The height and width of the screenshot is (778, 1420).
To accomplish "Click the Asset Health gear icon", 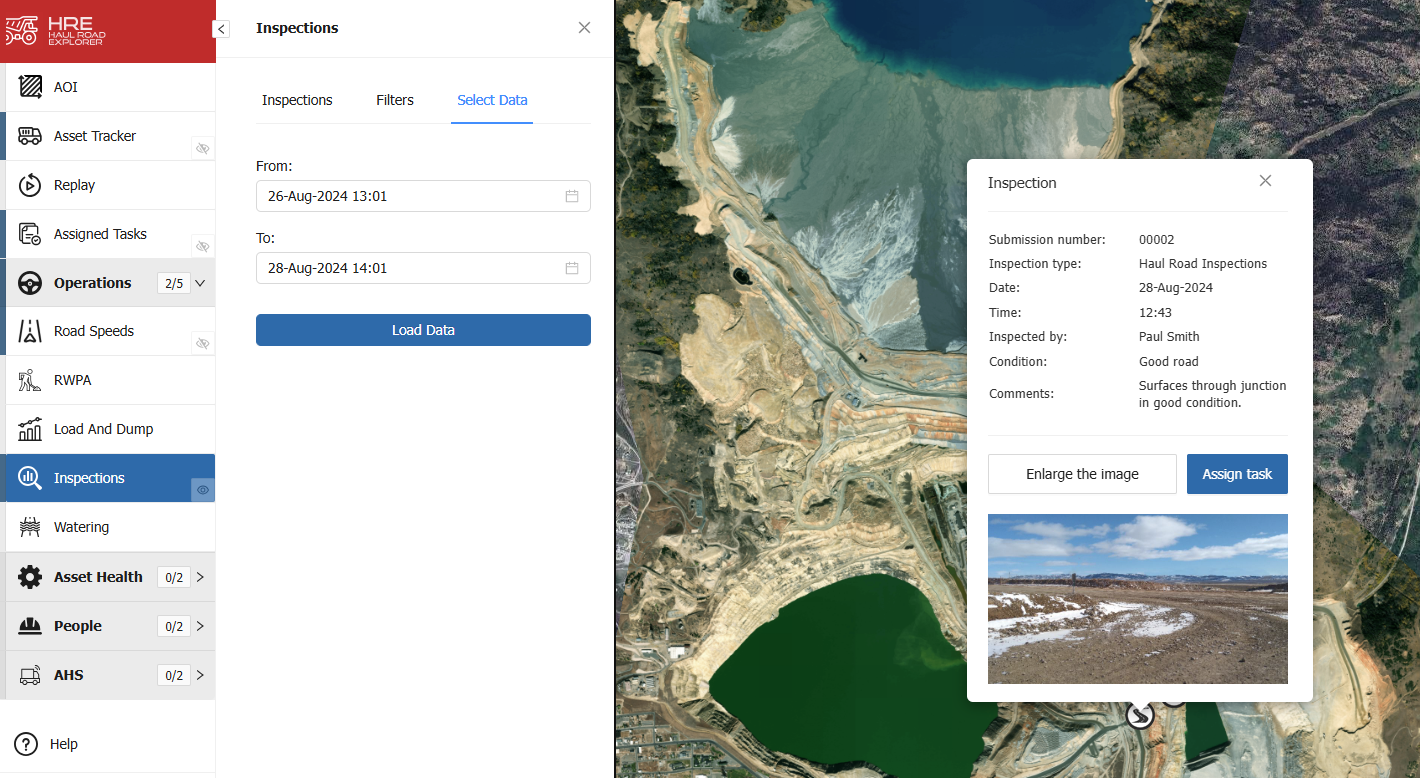I will click(x=30, y=577).
